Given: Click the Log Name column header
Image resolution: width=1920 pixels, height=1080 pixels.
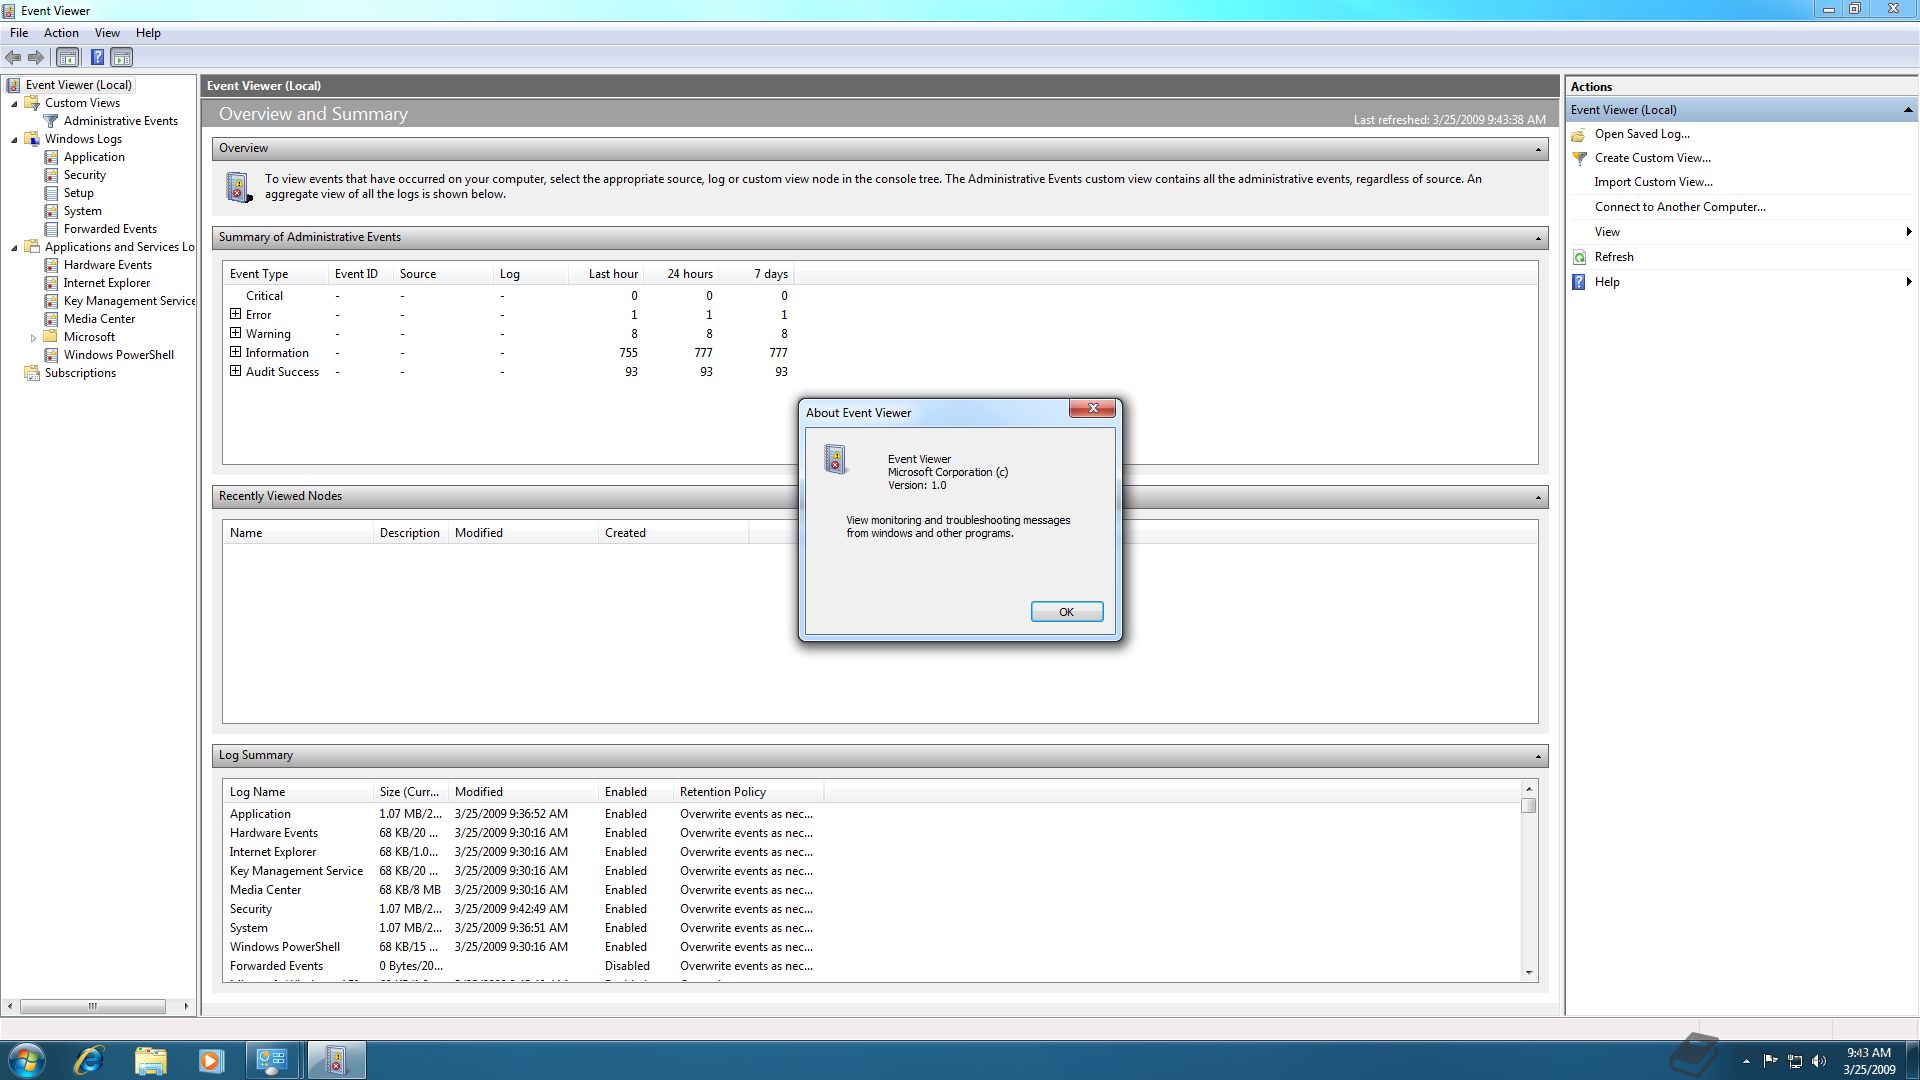Looking at the screenshot, I should 297,792.
